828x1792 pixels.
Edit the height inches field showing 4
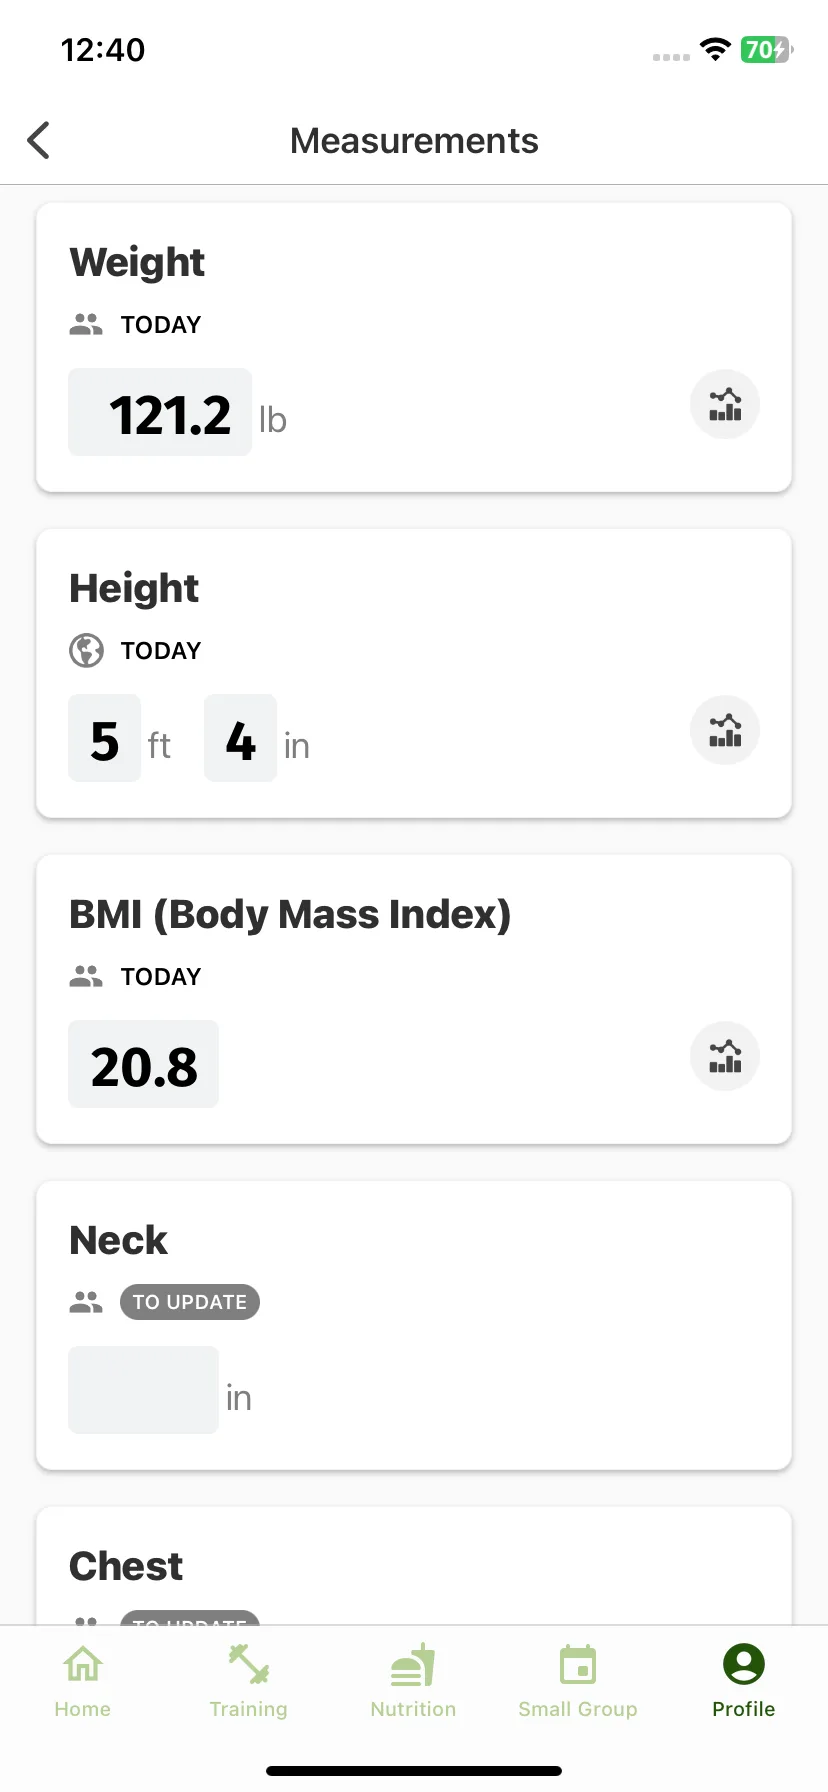[240, 738]
